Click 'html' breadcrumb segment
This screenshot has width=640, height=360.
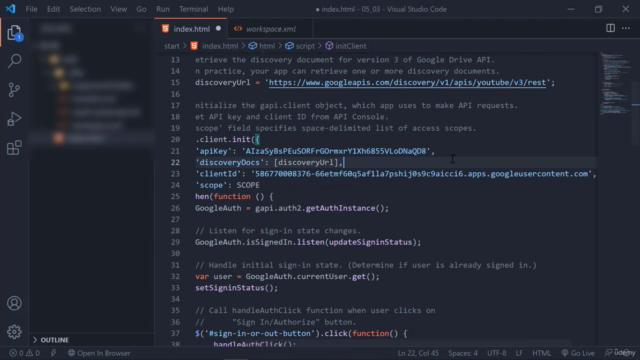tap(267, 46)
